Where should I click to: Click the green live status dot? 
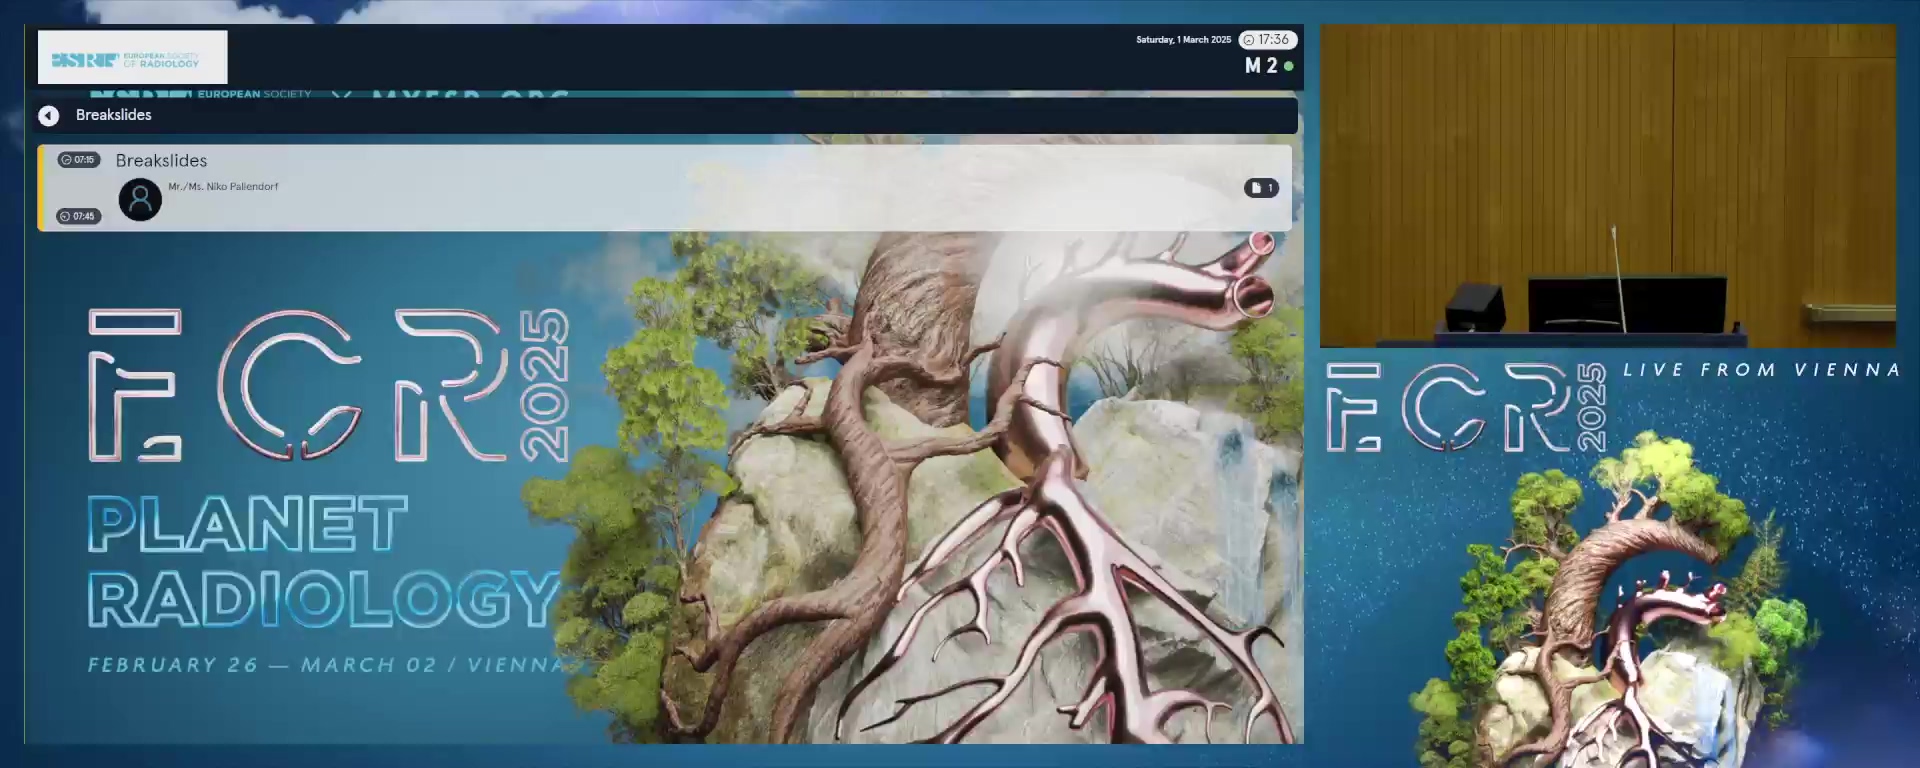tap(1289, 66)
